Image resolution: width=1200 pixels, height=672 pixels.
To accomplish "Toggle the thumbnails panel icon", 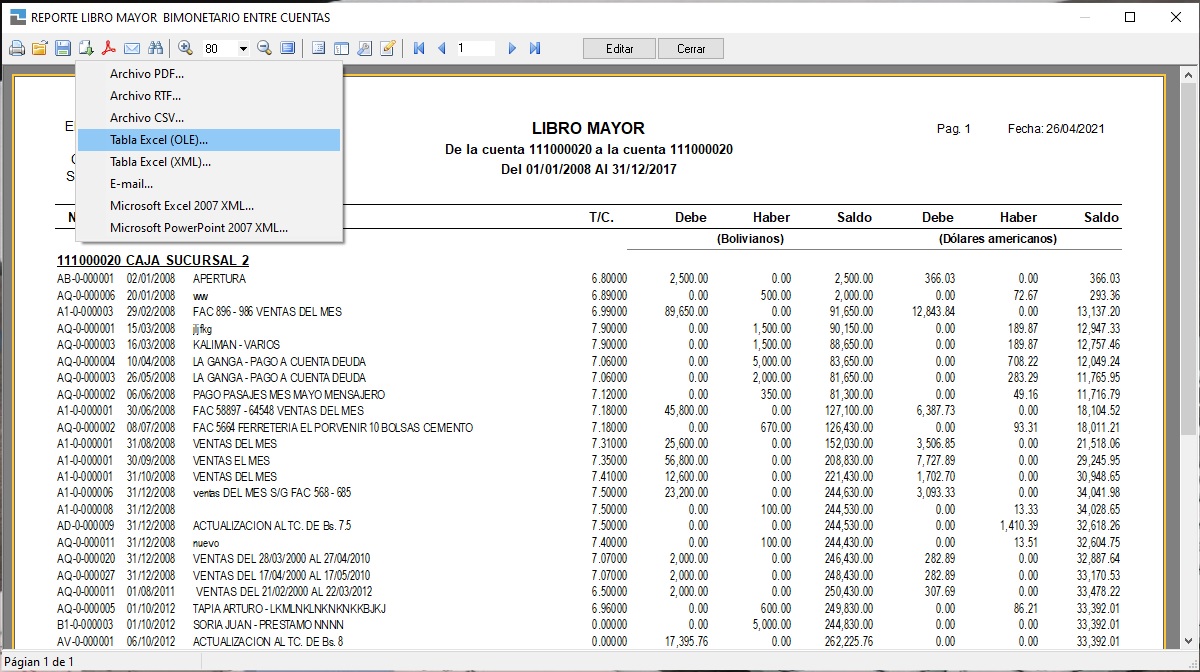I will pos(341,48).
